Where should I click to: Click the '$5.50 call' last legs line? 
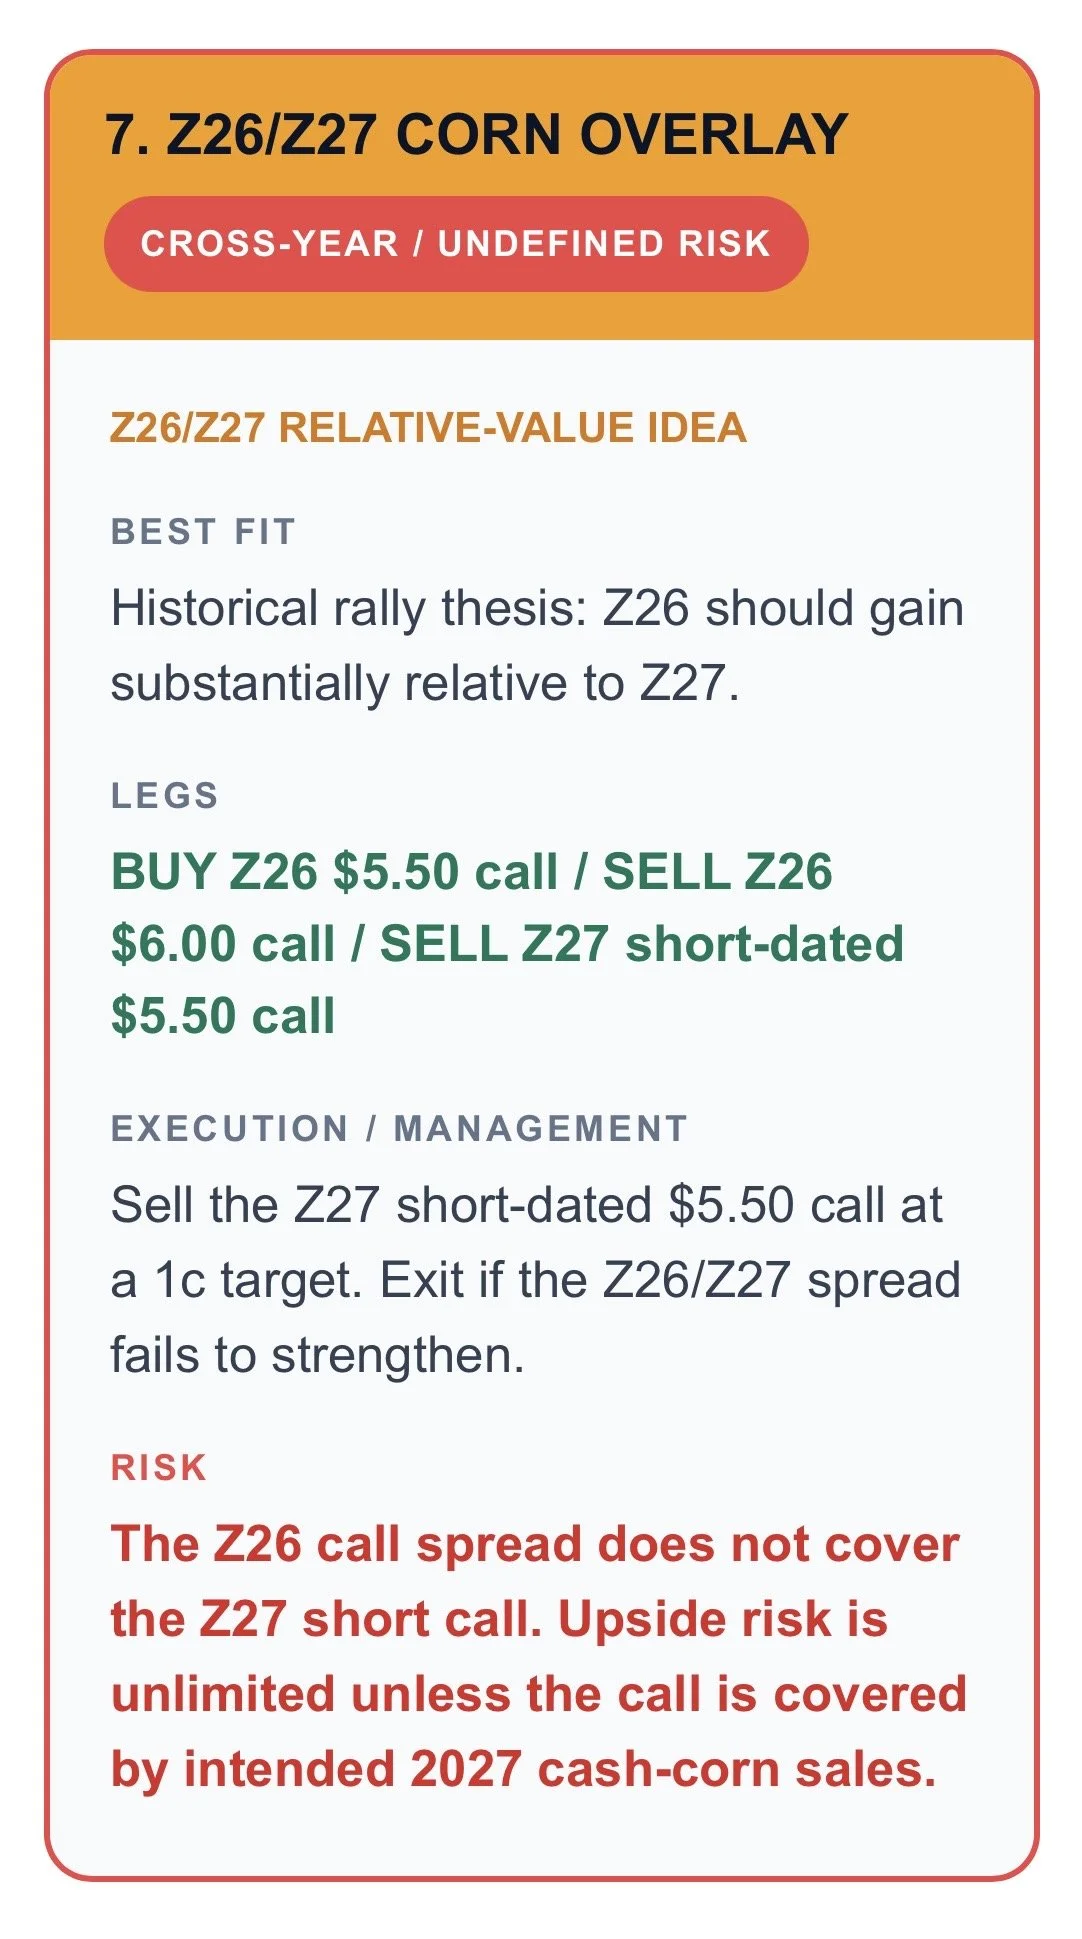(x=222, y=1015)
